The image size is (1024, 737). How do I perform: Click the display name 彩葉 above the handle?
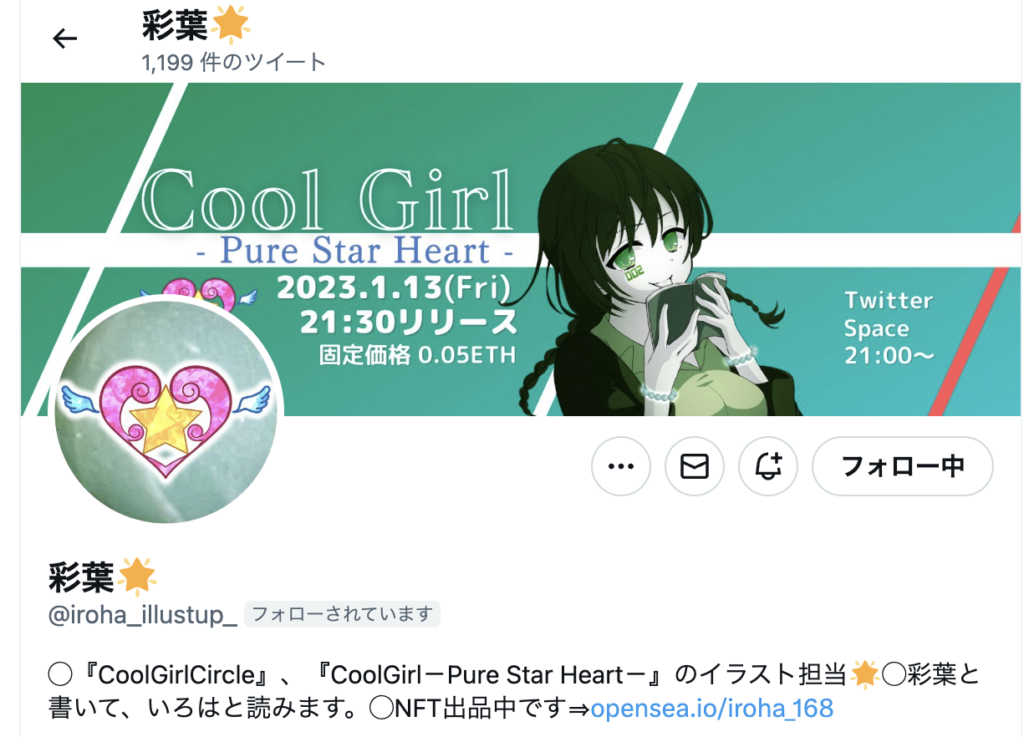[x=82, y=577]
